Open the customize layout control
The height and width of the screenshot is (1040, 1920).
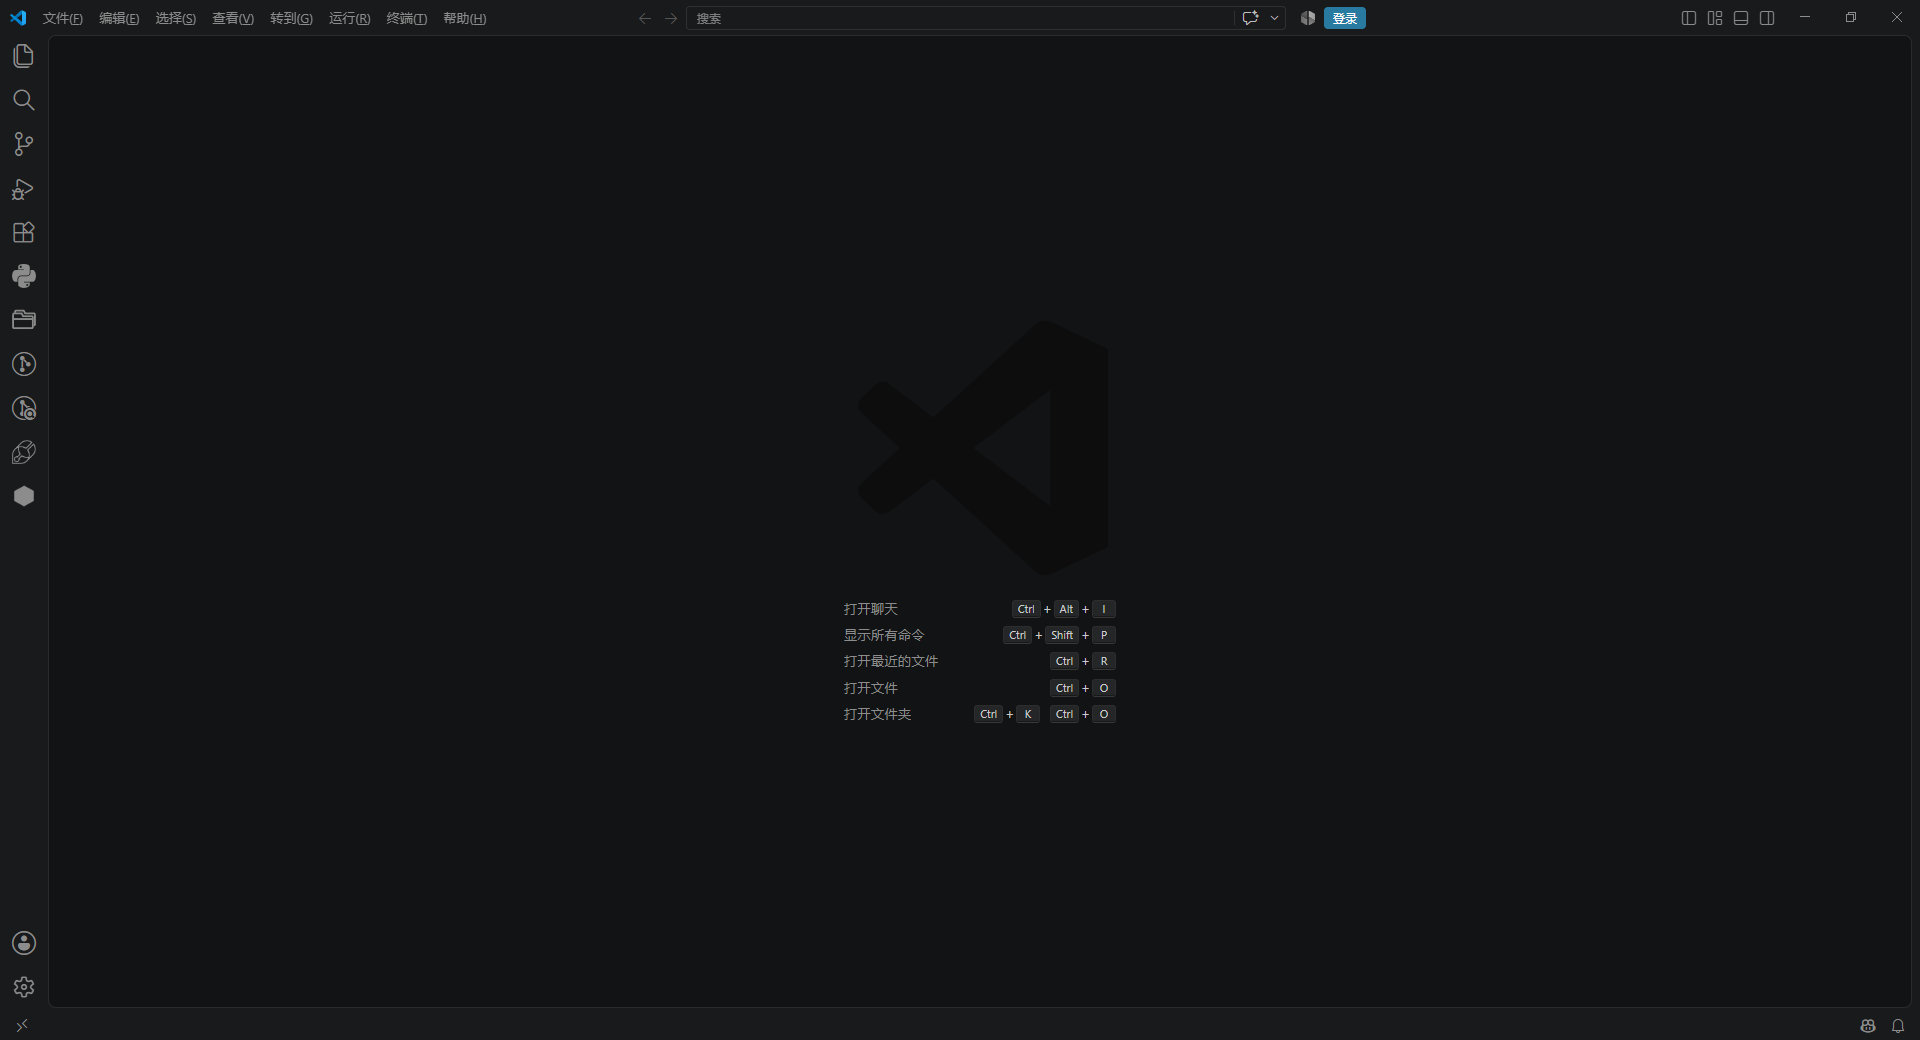tap(1715, 18)
